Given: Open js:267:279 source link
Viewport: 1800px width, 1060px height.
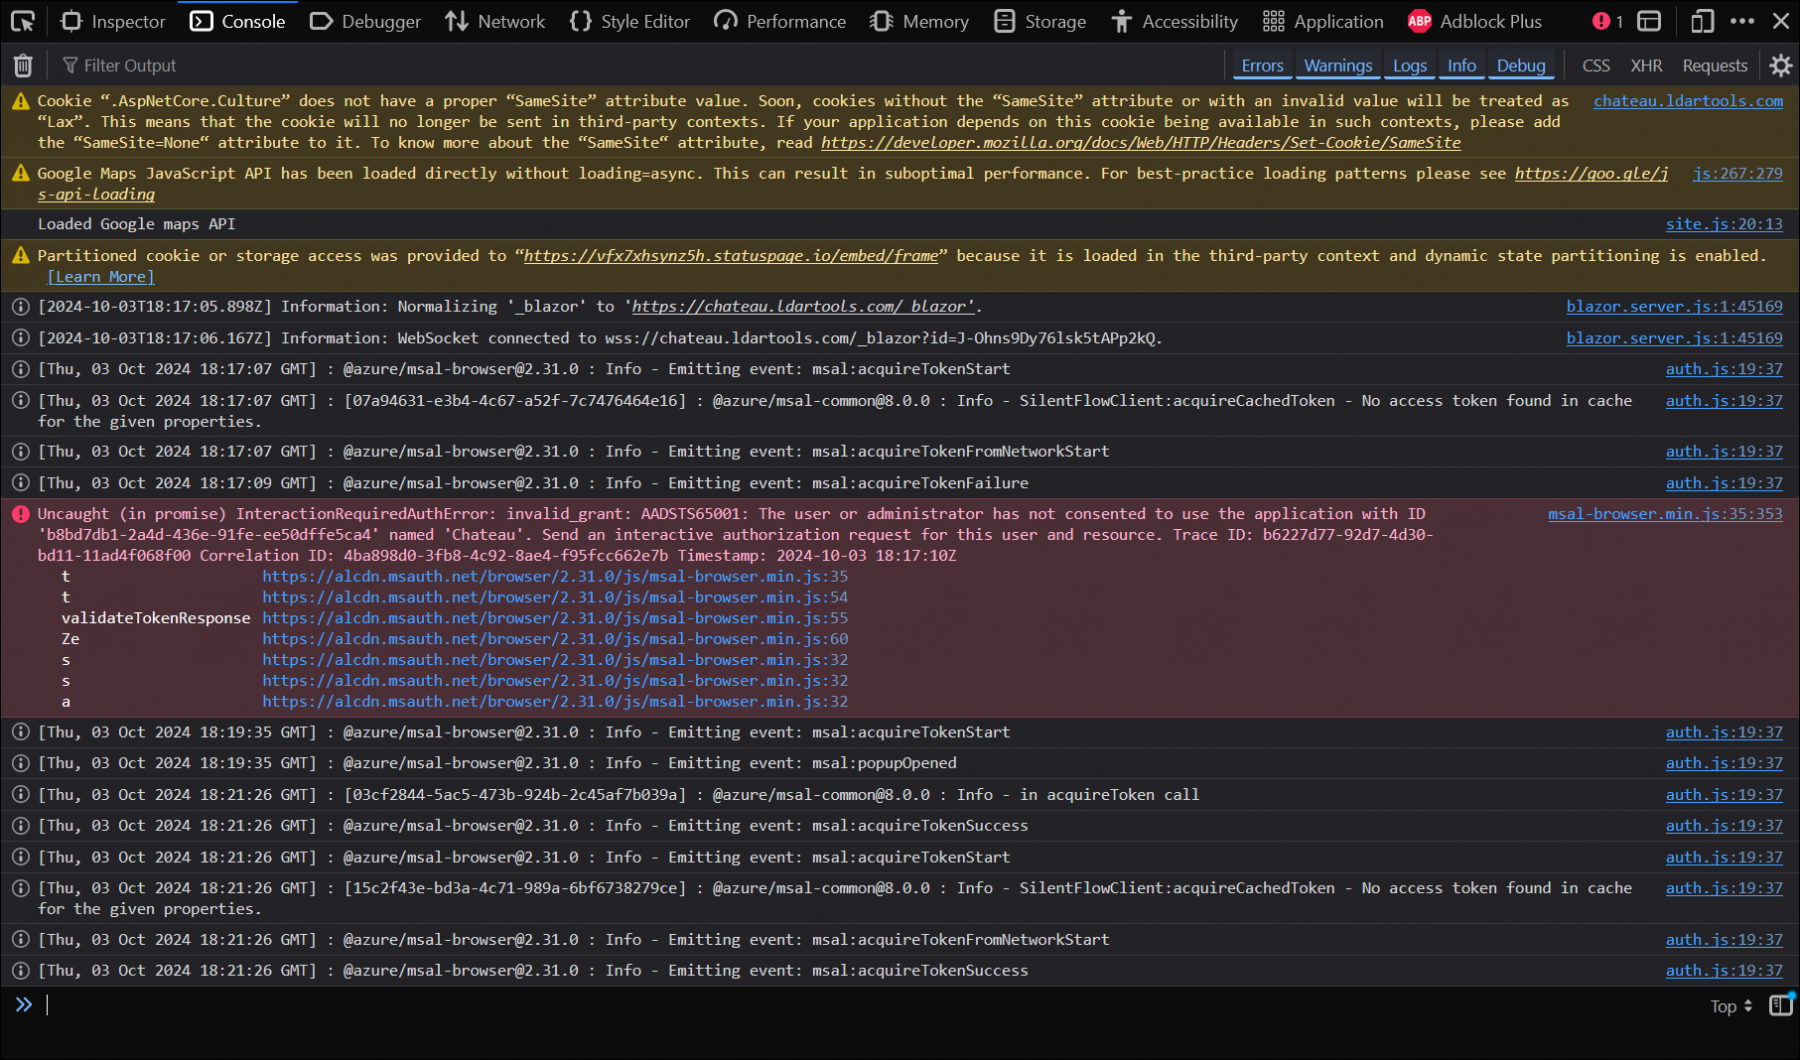Looking at the screenshot, I should pos(1737,174).
